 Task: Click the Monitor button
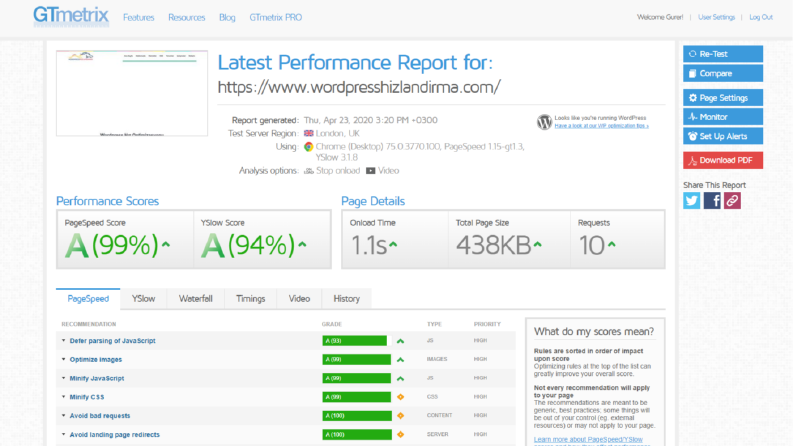pyautogui.click(x=723, y=117)
